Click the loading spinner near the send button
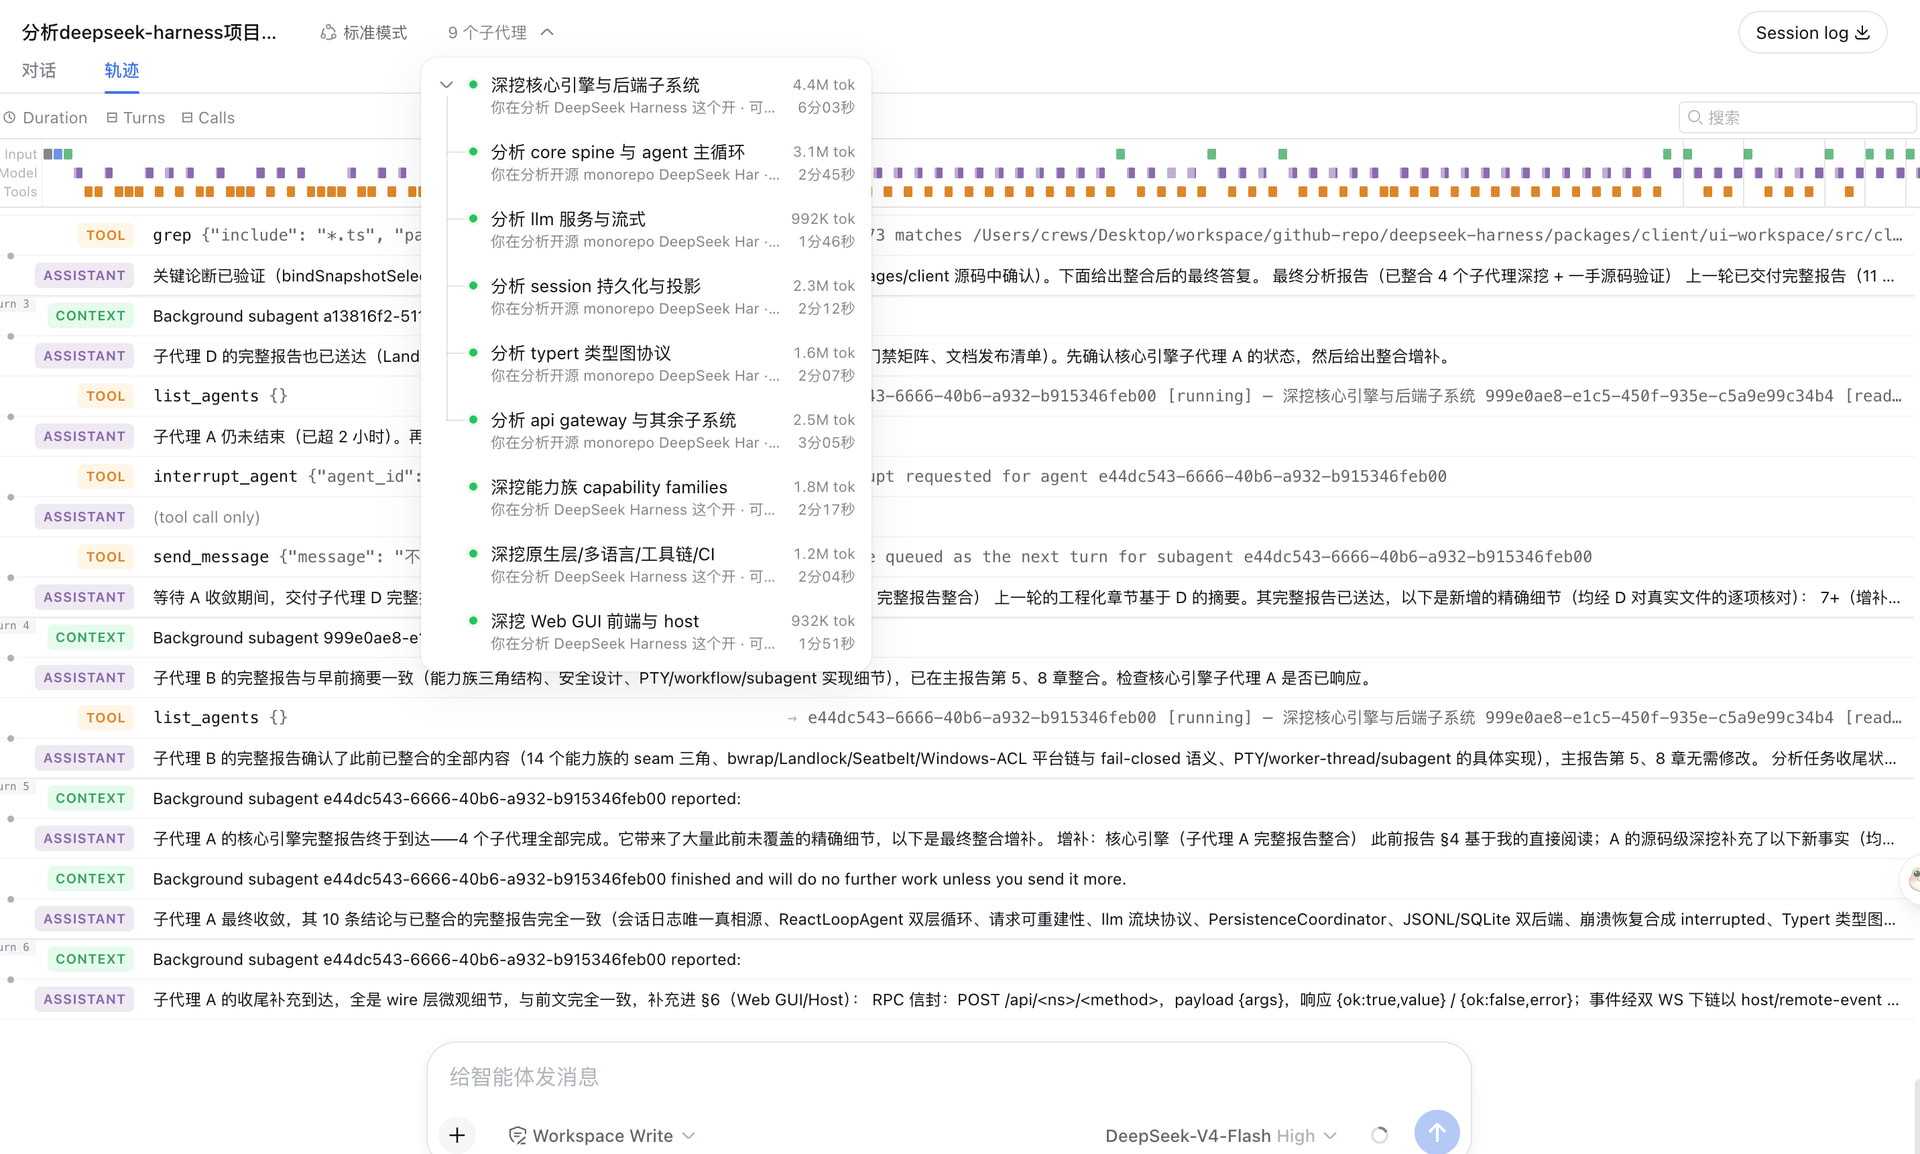Screen dimensions: 1920x1154 [1380, 1135]
